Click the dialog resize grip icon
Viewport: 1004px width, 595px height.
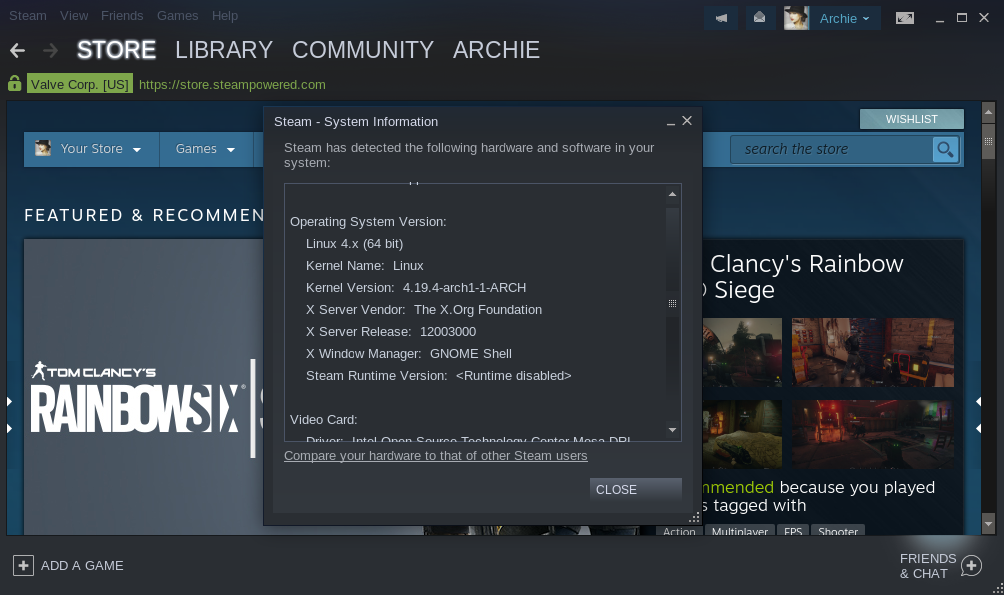pyautogui.click(x=694, y=518)
